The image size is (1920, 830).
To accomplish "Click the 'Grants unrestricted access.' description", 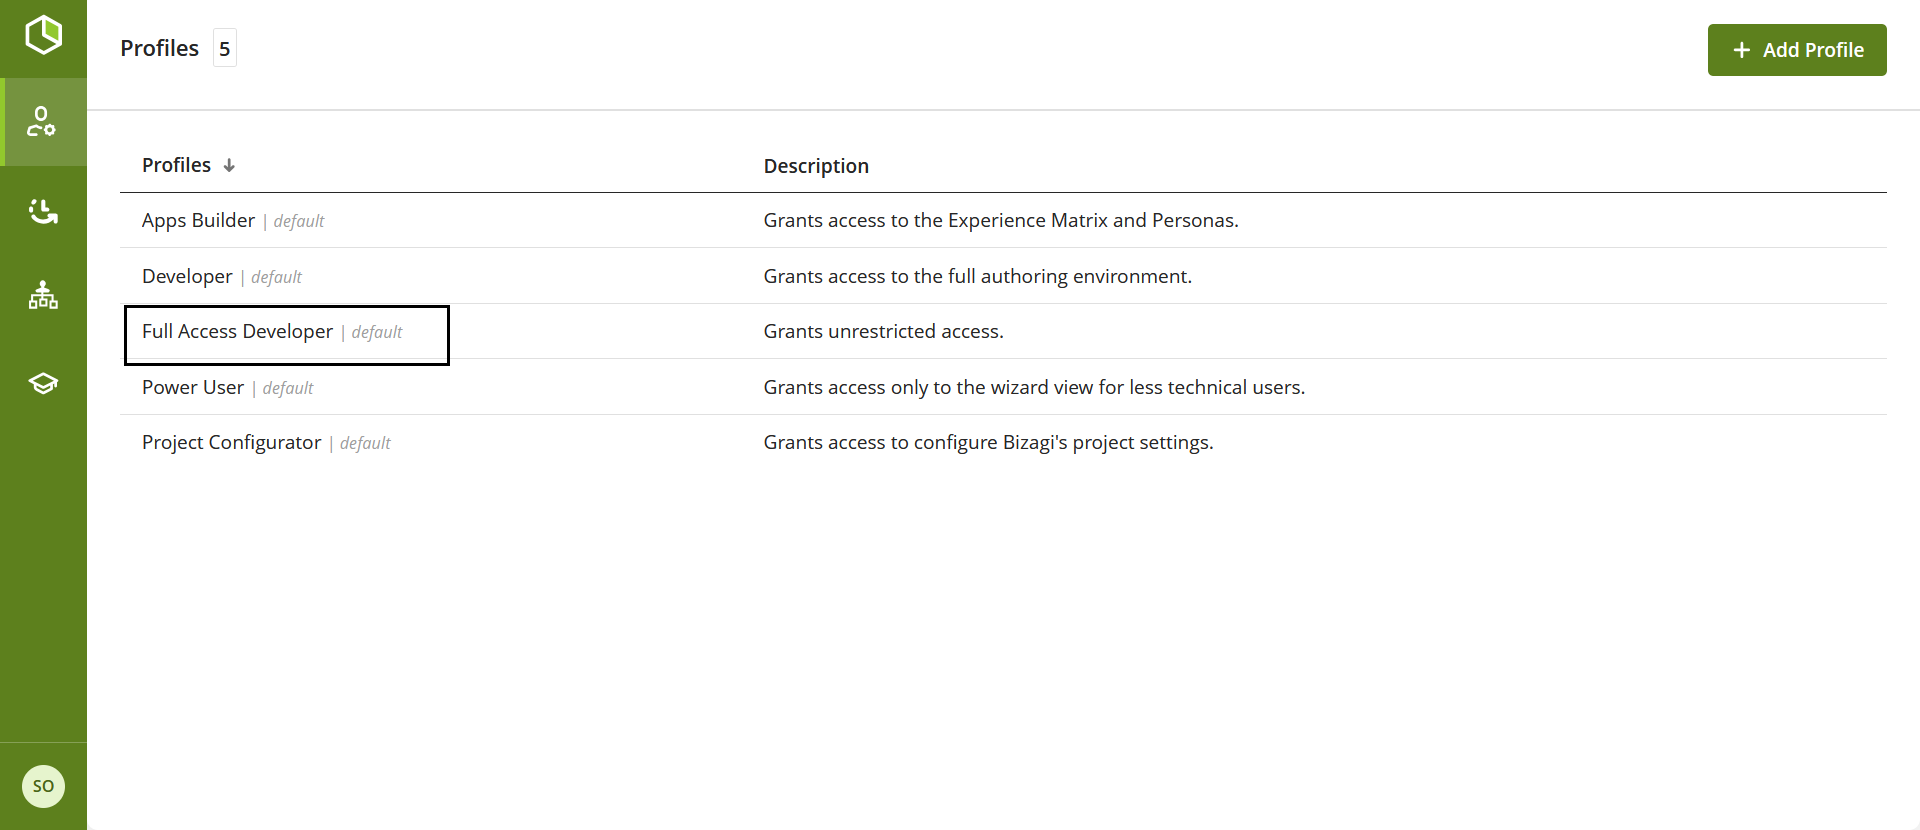I will tap(883, 332).
